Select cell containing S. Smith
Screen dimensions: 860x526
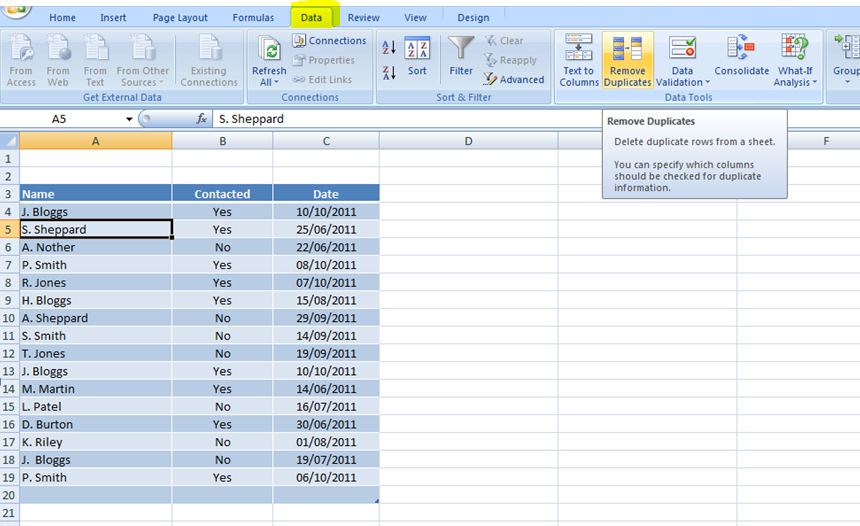(x=95, y=336)
